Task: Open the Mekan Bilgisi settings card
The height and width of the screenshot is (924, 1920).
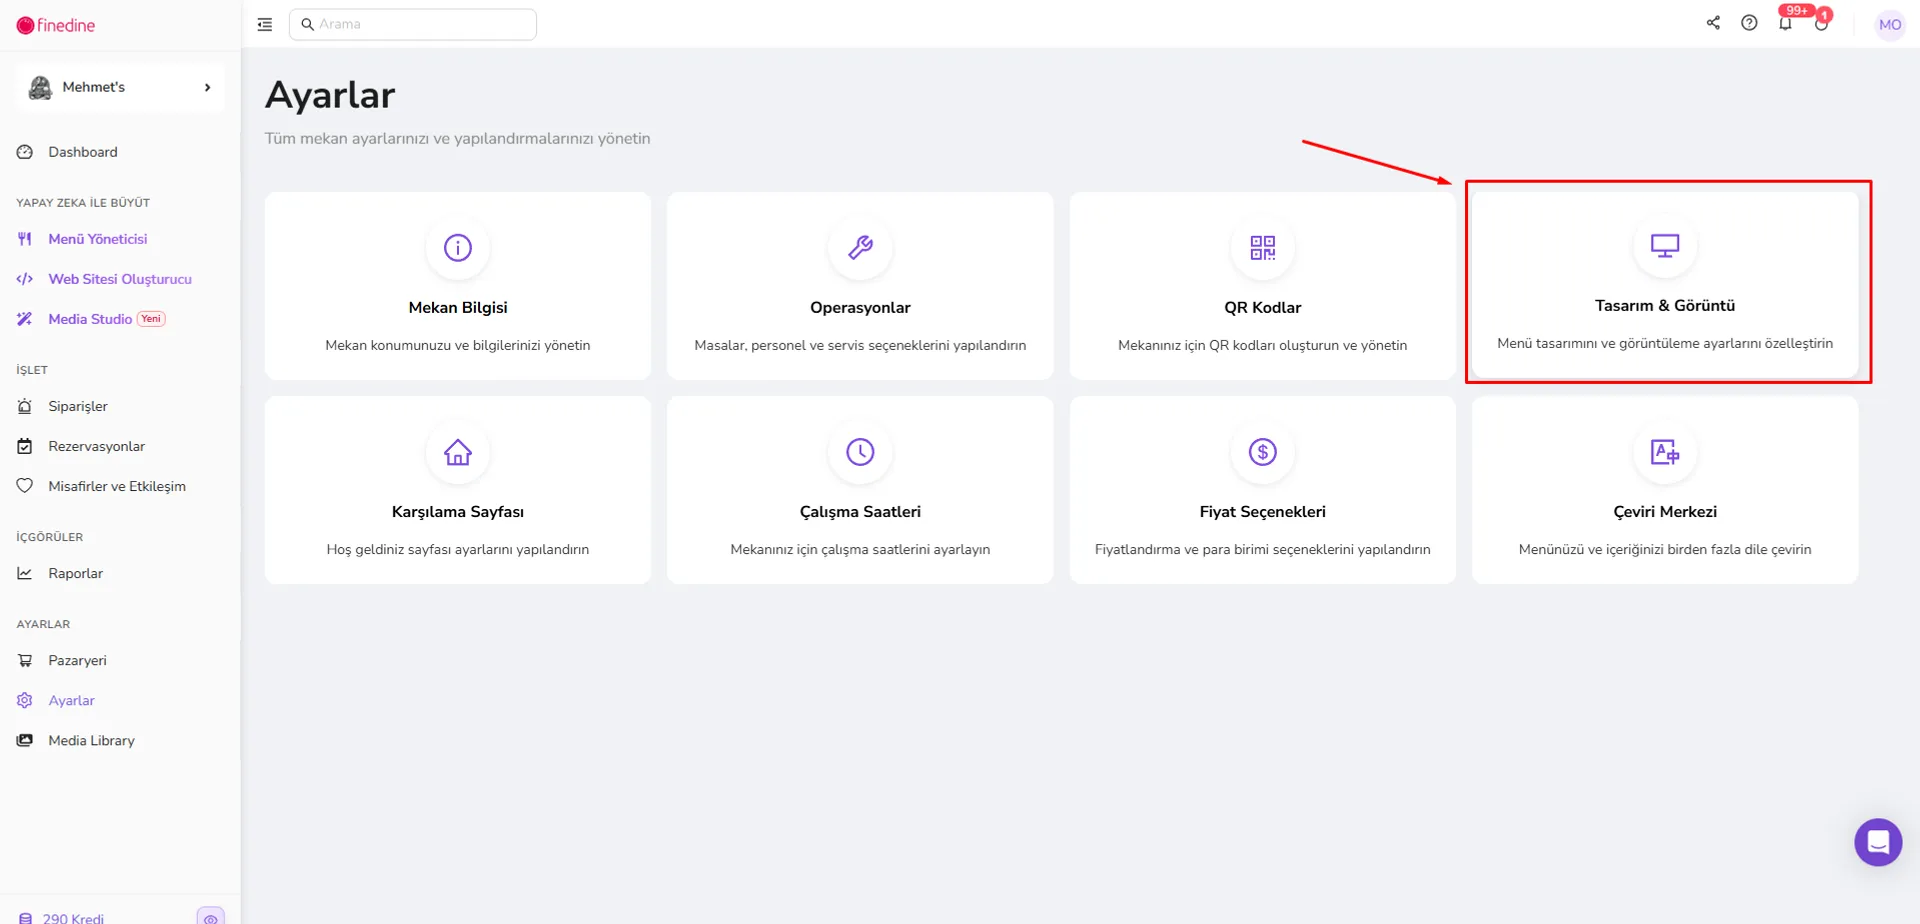Action: coord(458,286)
